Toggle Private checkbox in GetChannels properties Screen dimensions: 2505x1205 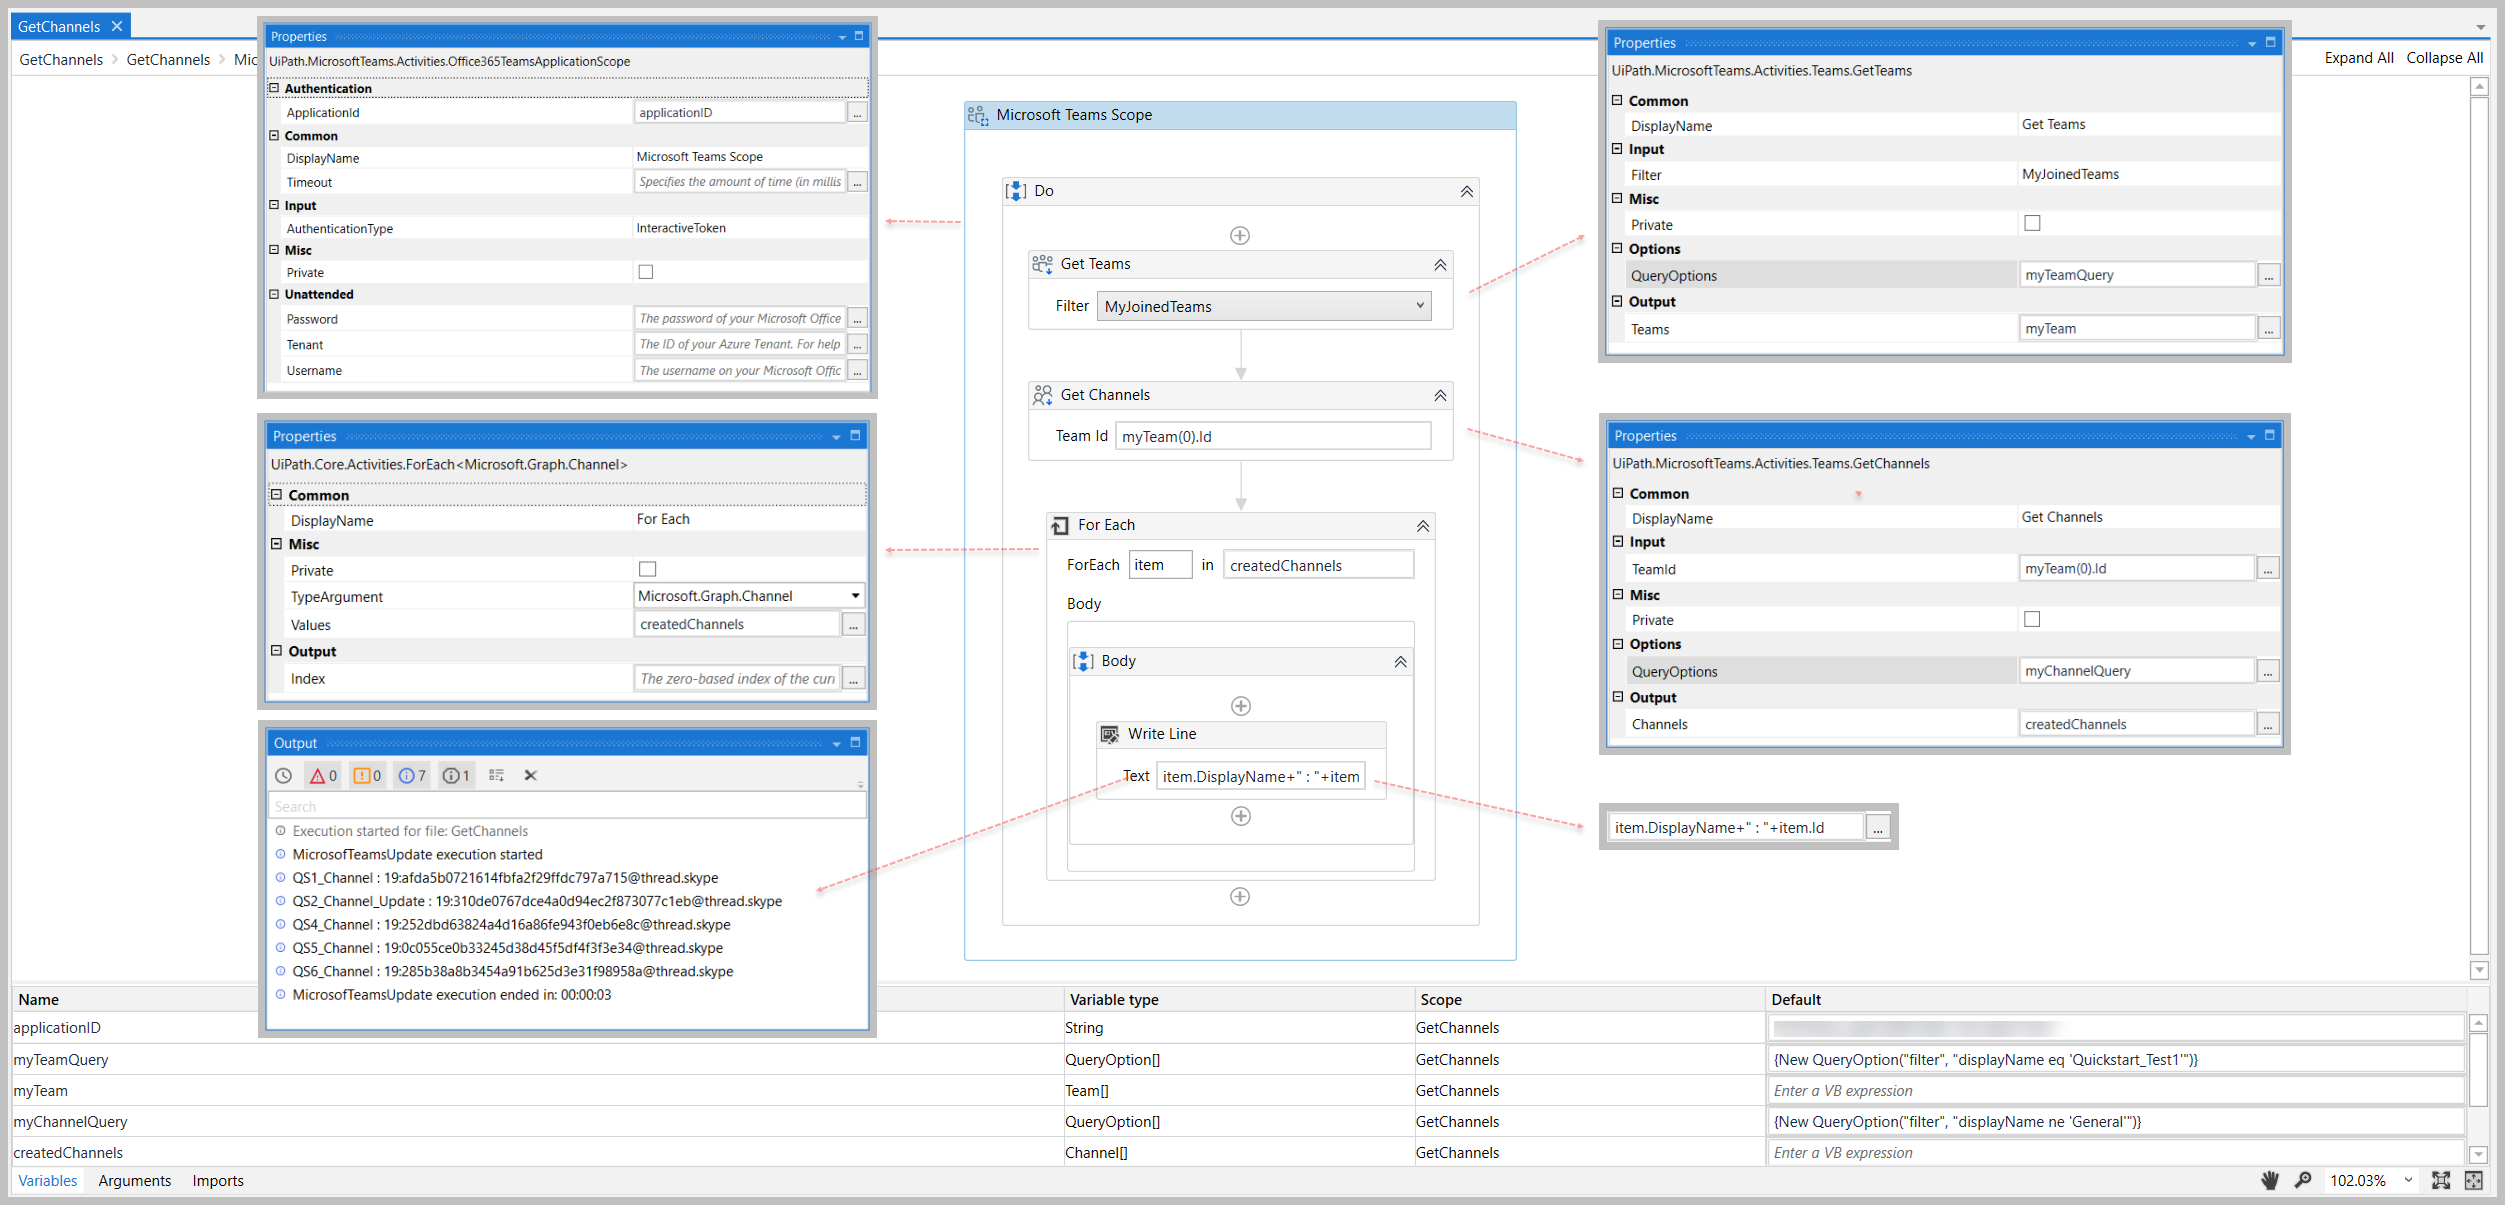pos(2032,619)
